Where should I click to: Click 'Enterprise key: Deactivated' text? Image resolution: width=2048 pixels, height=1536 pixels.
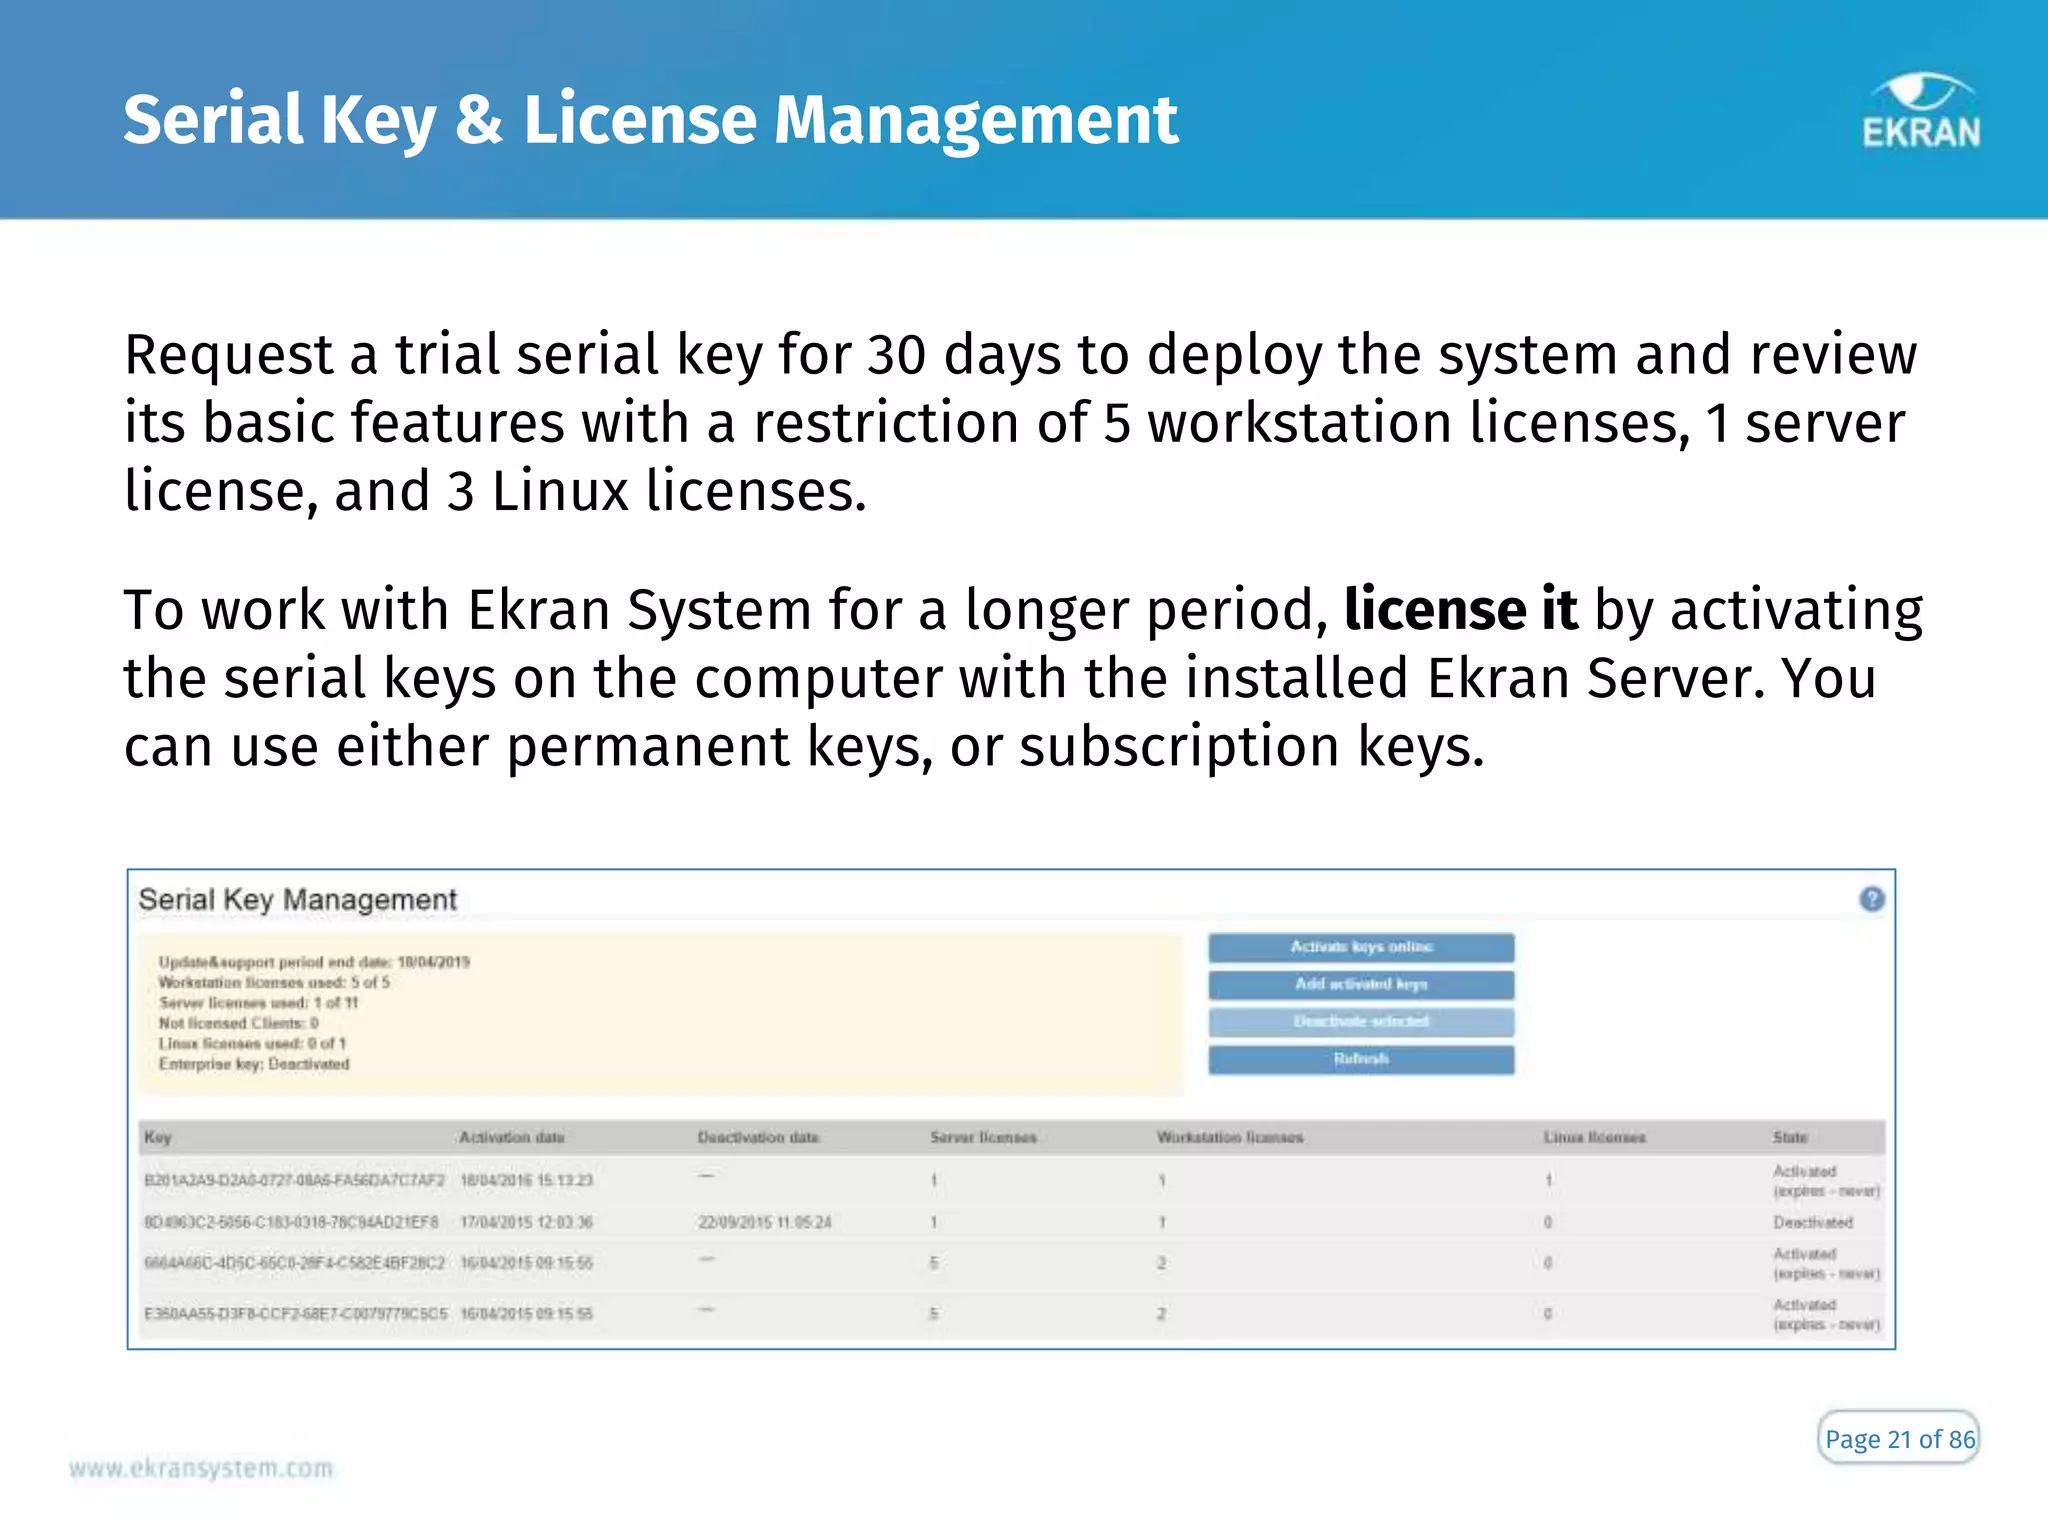(x=254, y=1064)
